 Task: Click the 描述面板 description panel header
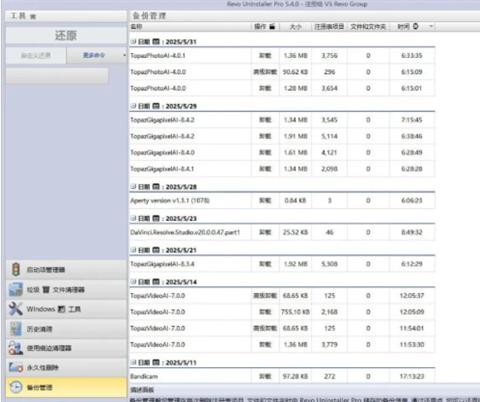pyautogui.click(x=142, y=389)
